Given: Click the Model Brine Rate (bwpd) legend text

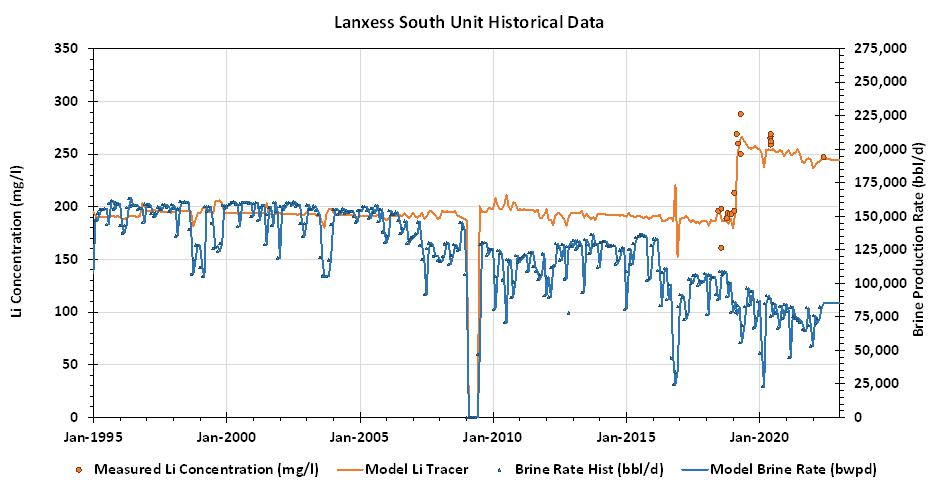Looking at the screenshot, I should [x=794, y=469].
